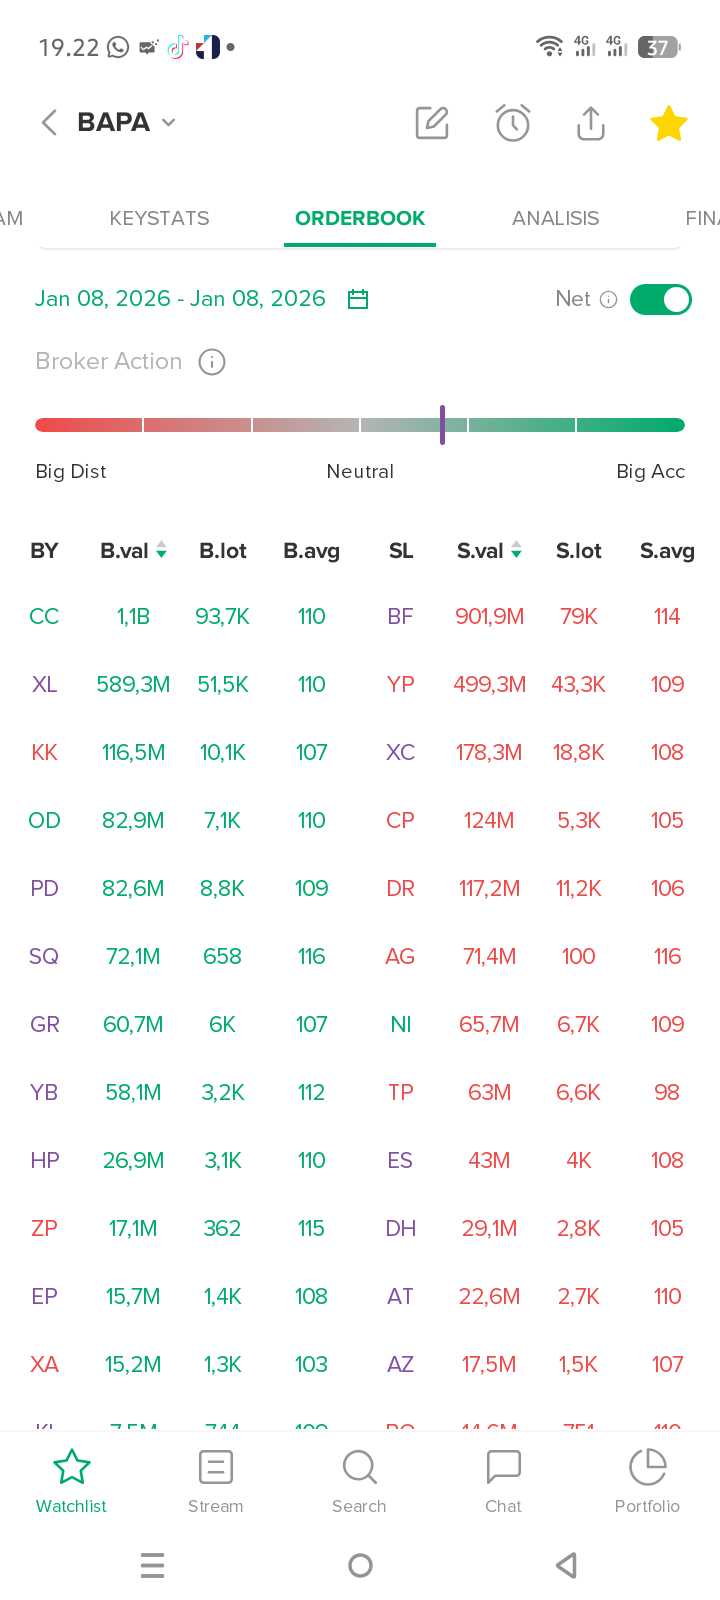Image resolution: width=720 pixels, height=1600 pixels.
Task: Turn off the Net toggle switch
Action: point(661,299)
